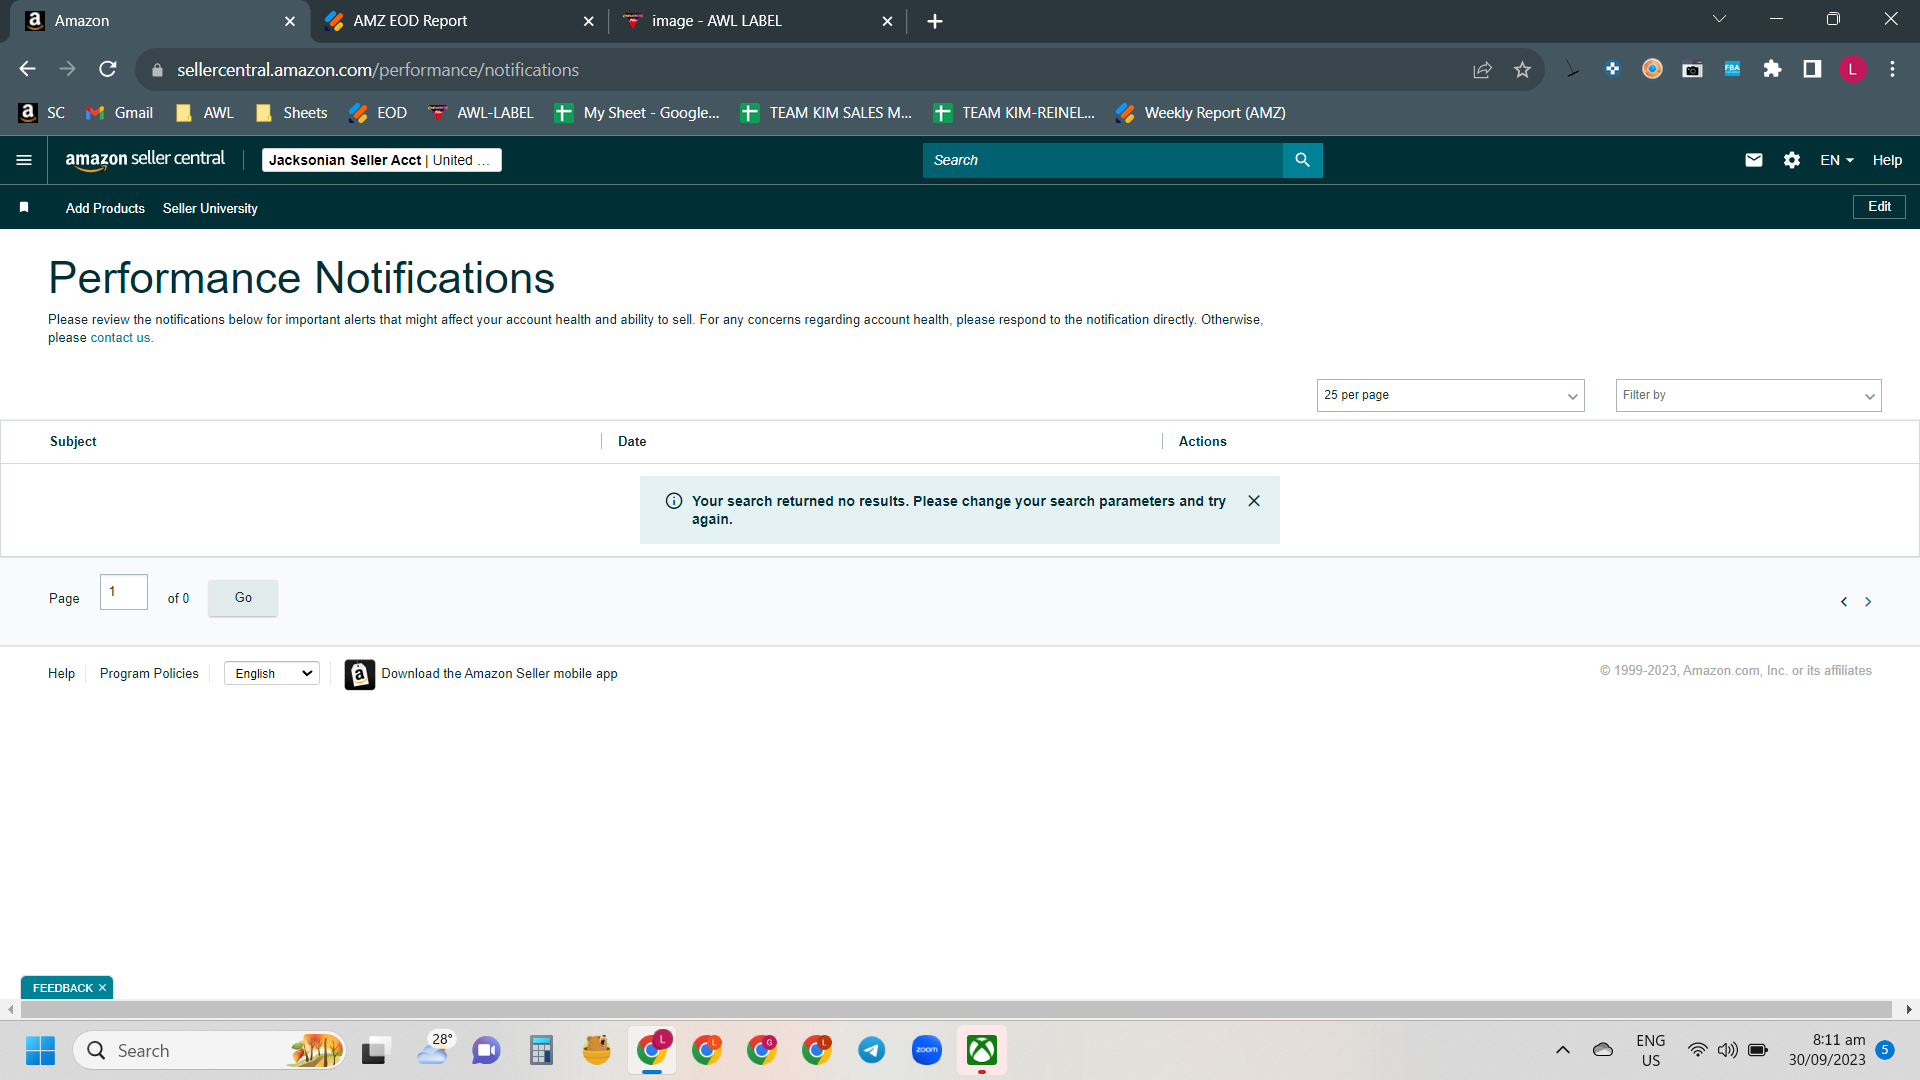Open the clock and date panel
The width and height of the screenshot is (1920, 1080).
pos(1827,1050)
